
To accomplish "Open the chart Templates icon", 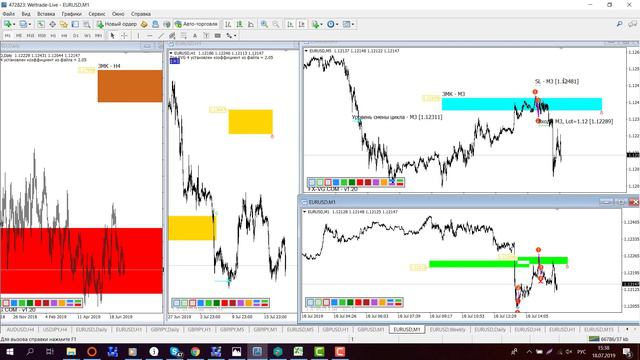I will tap(346, 24).
